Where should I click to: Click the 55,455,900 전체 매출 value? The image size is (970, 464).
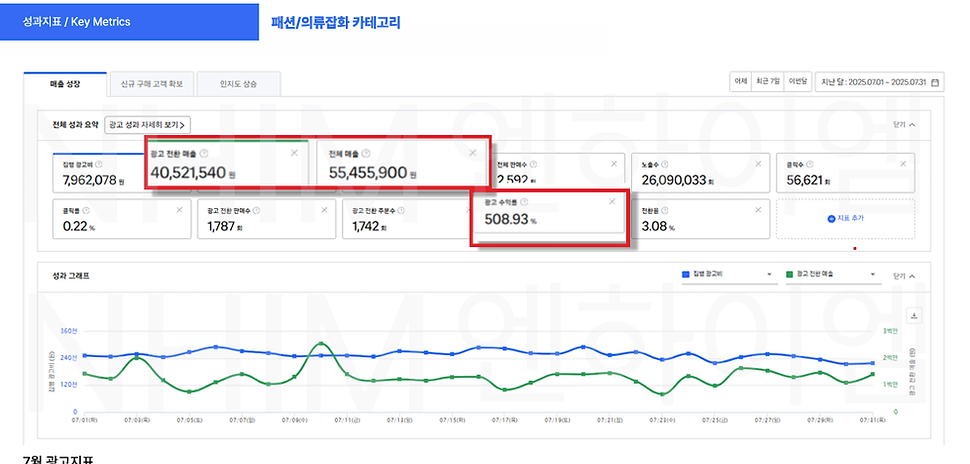[x=368, y=173]
